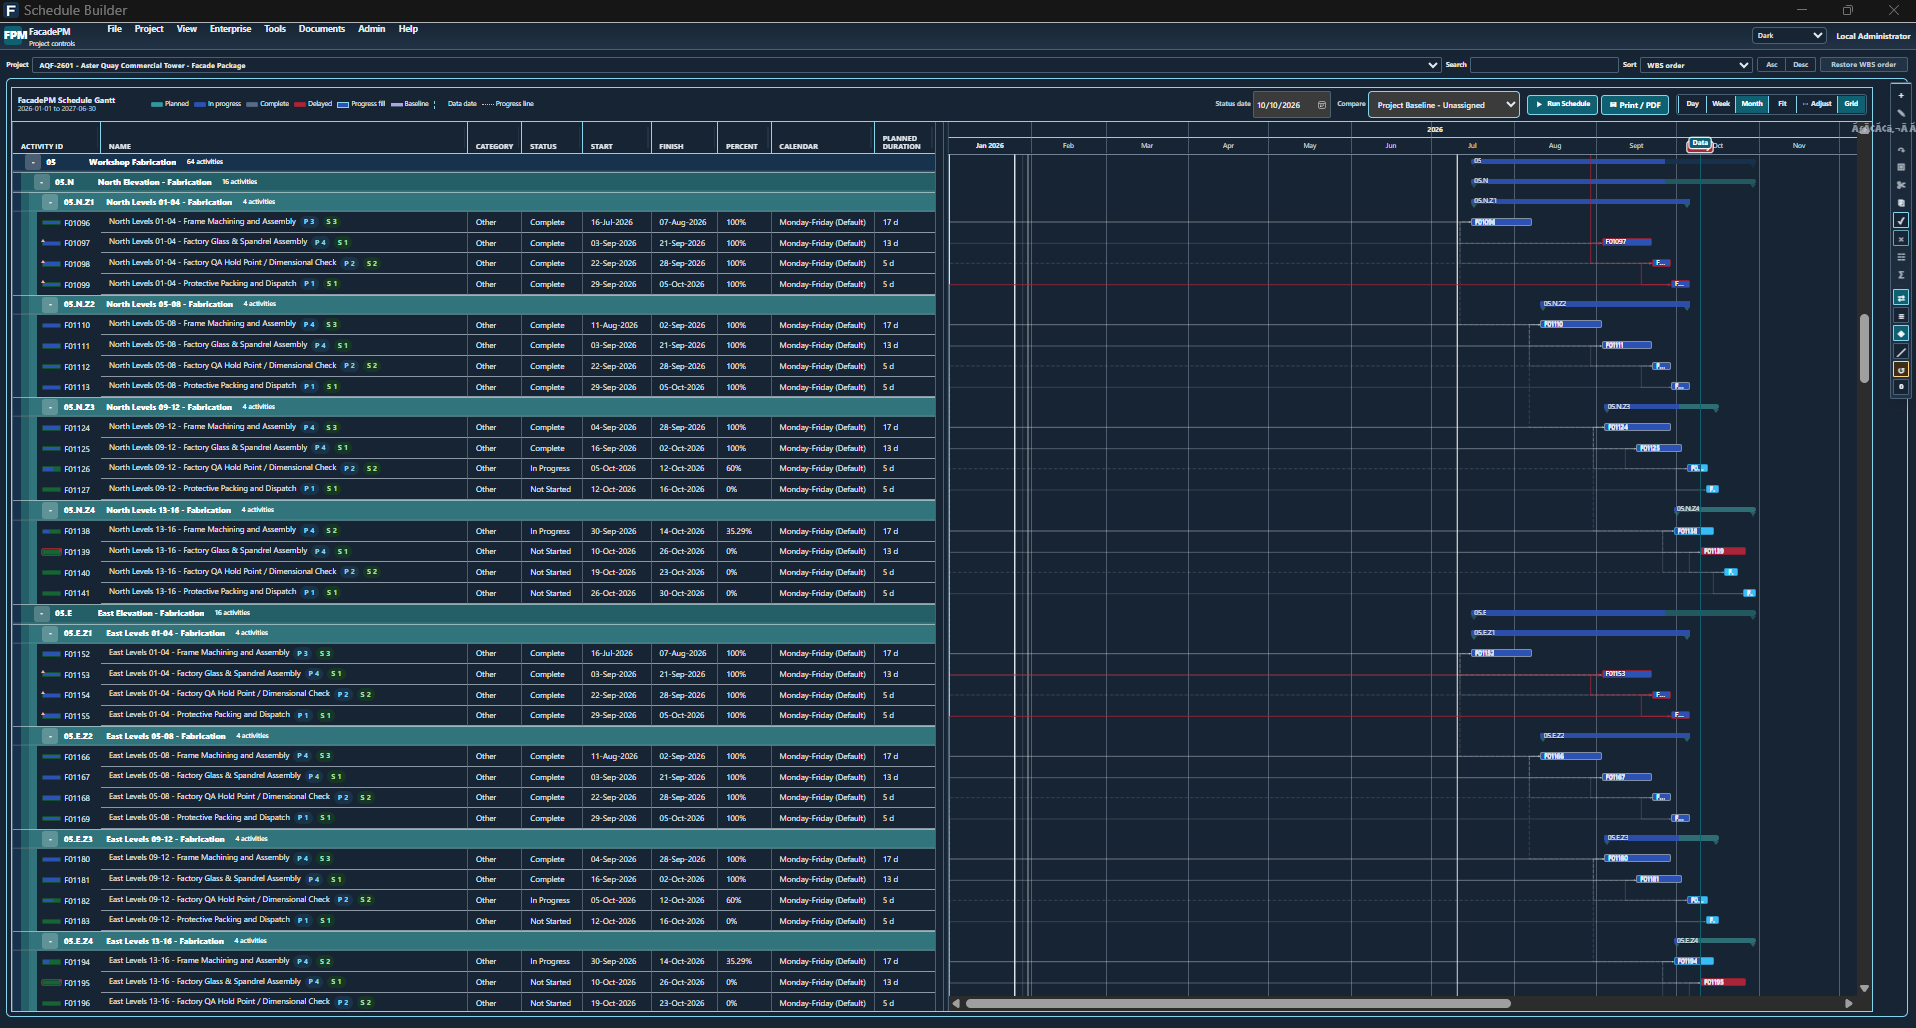Click the sigma summation icon

coord(1901,275)
